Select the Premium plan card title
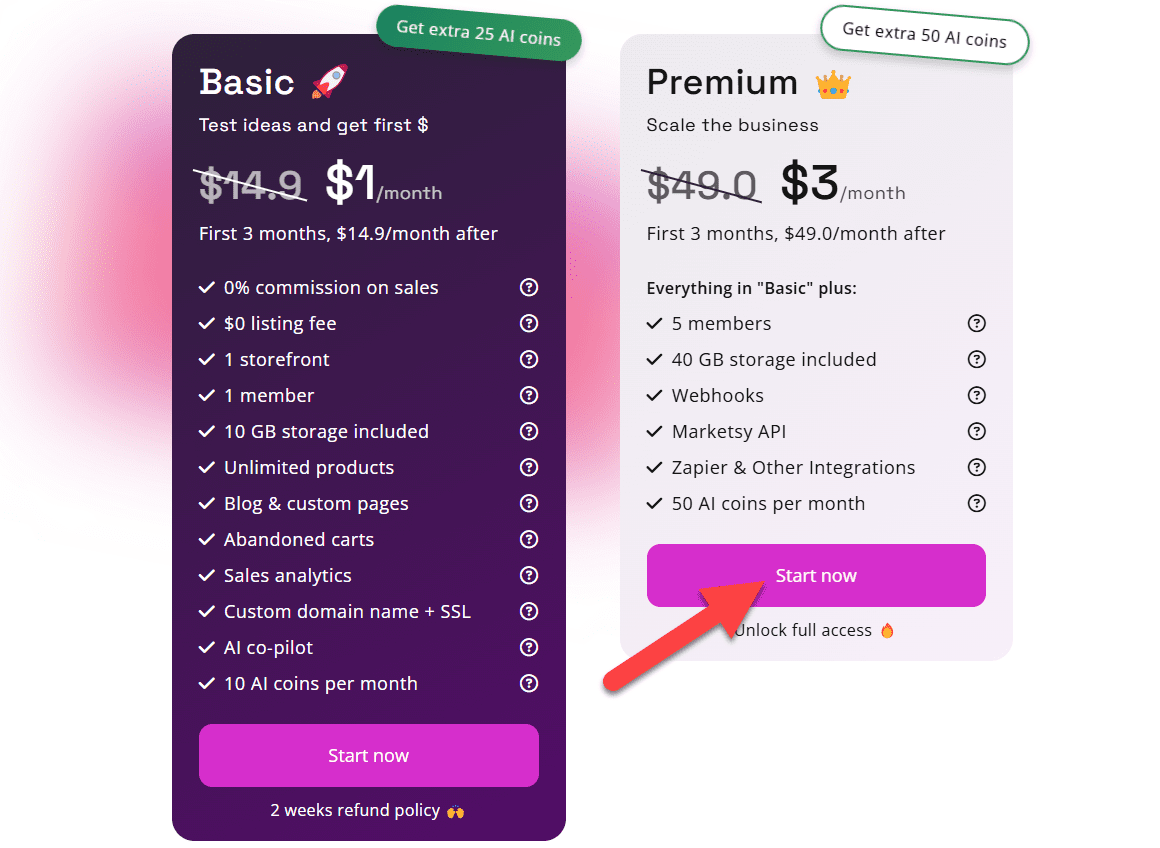1160x848 pixels. [x=722, y=82]
